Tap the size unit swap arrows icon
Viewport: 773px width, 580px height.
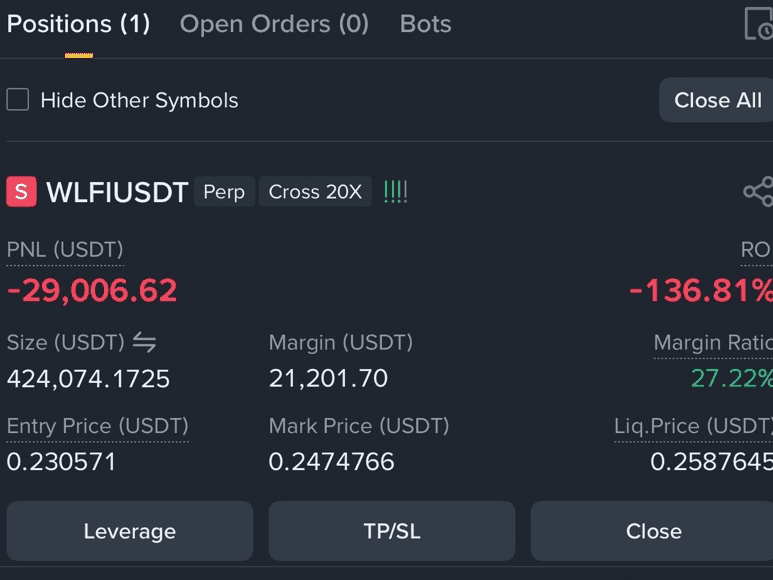144,342
